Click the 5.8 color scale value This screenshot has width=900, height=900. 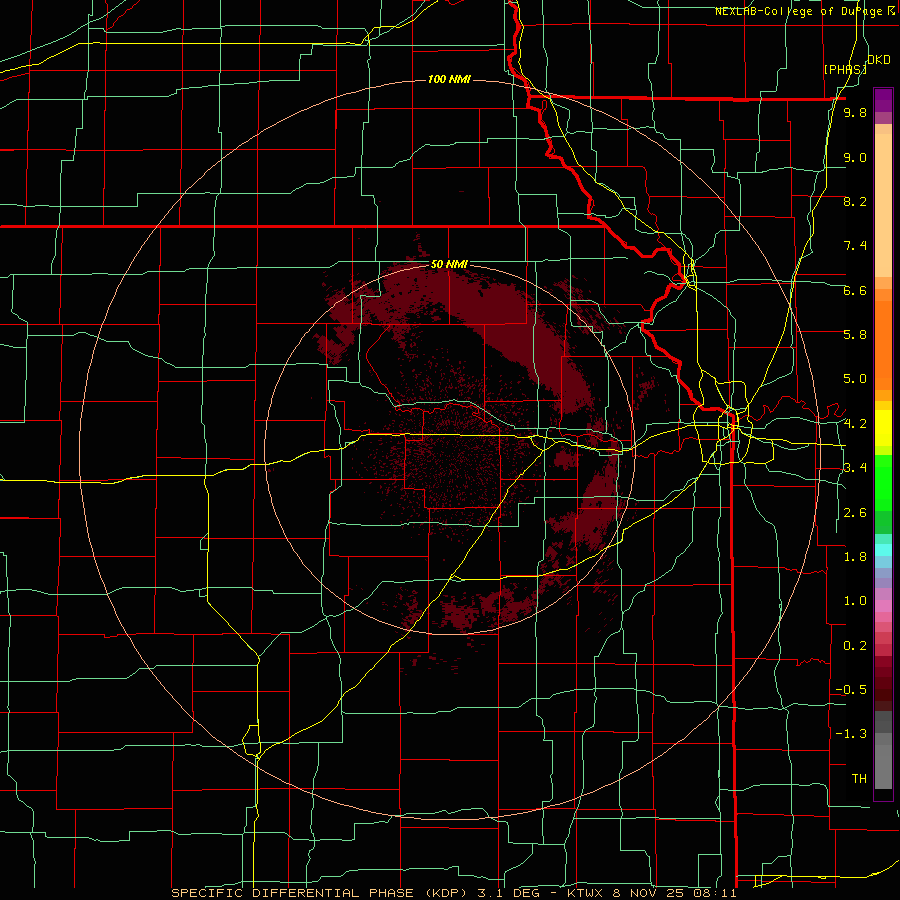click(855, 335)
